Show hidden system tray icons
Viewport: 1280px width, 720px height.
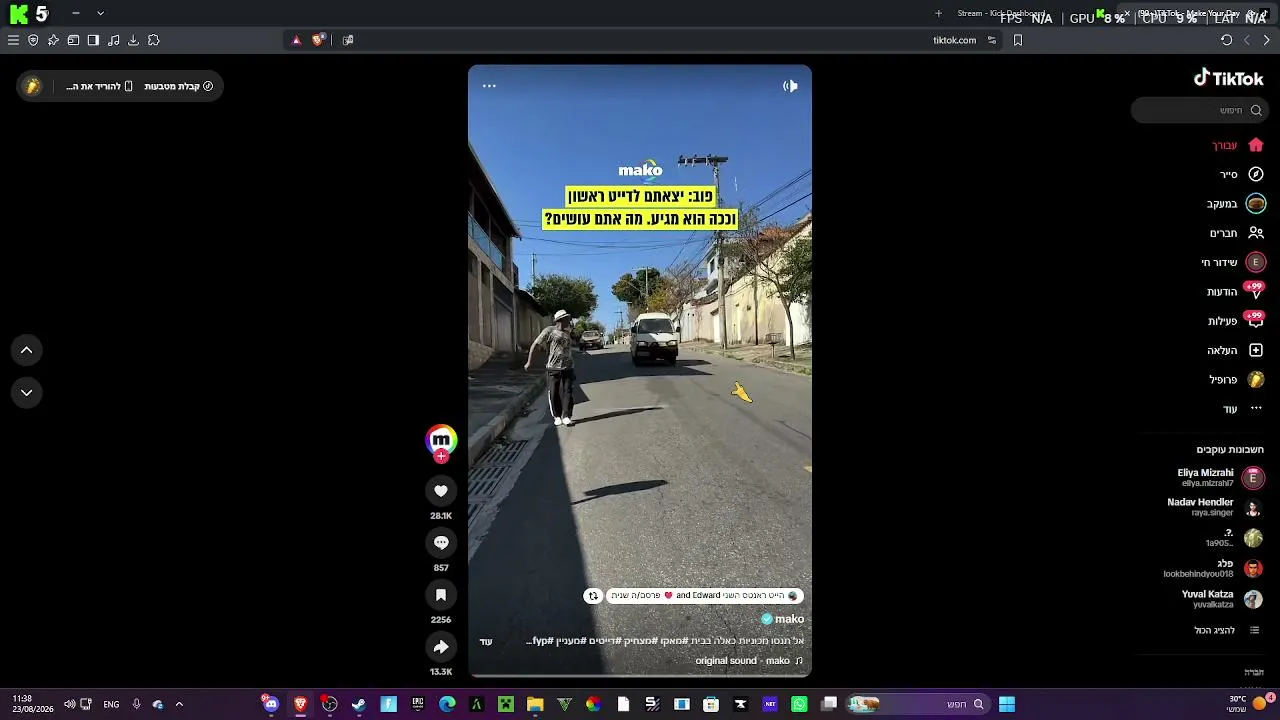(179, 704)
